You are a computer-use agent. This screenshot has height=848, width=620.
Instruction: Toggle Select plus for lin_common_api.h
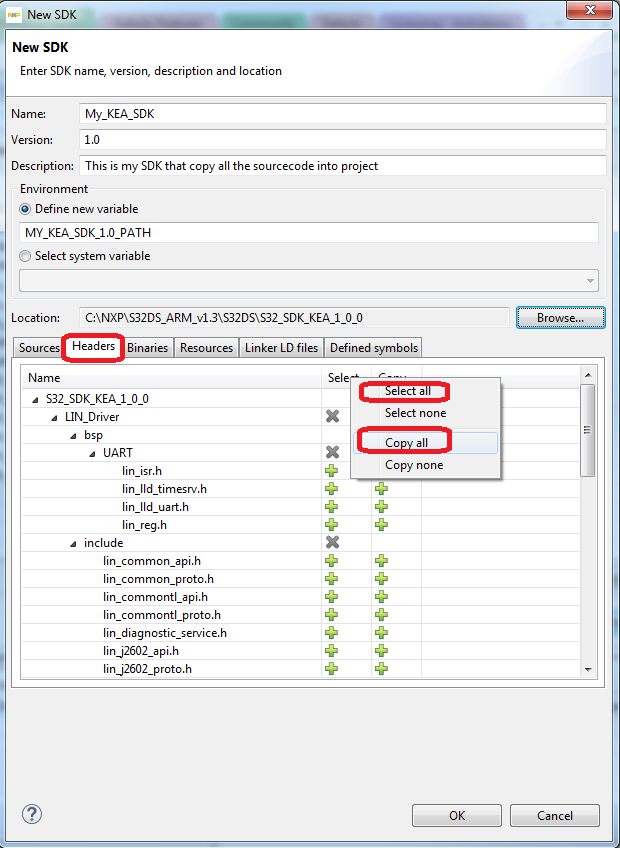click(332, 561)
